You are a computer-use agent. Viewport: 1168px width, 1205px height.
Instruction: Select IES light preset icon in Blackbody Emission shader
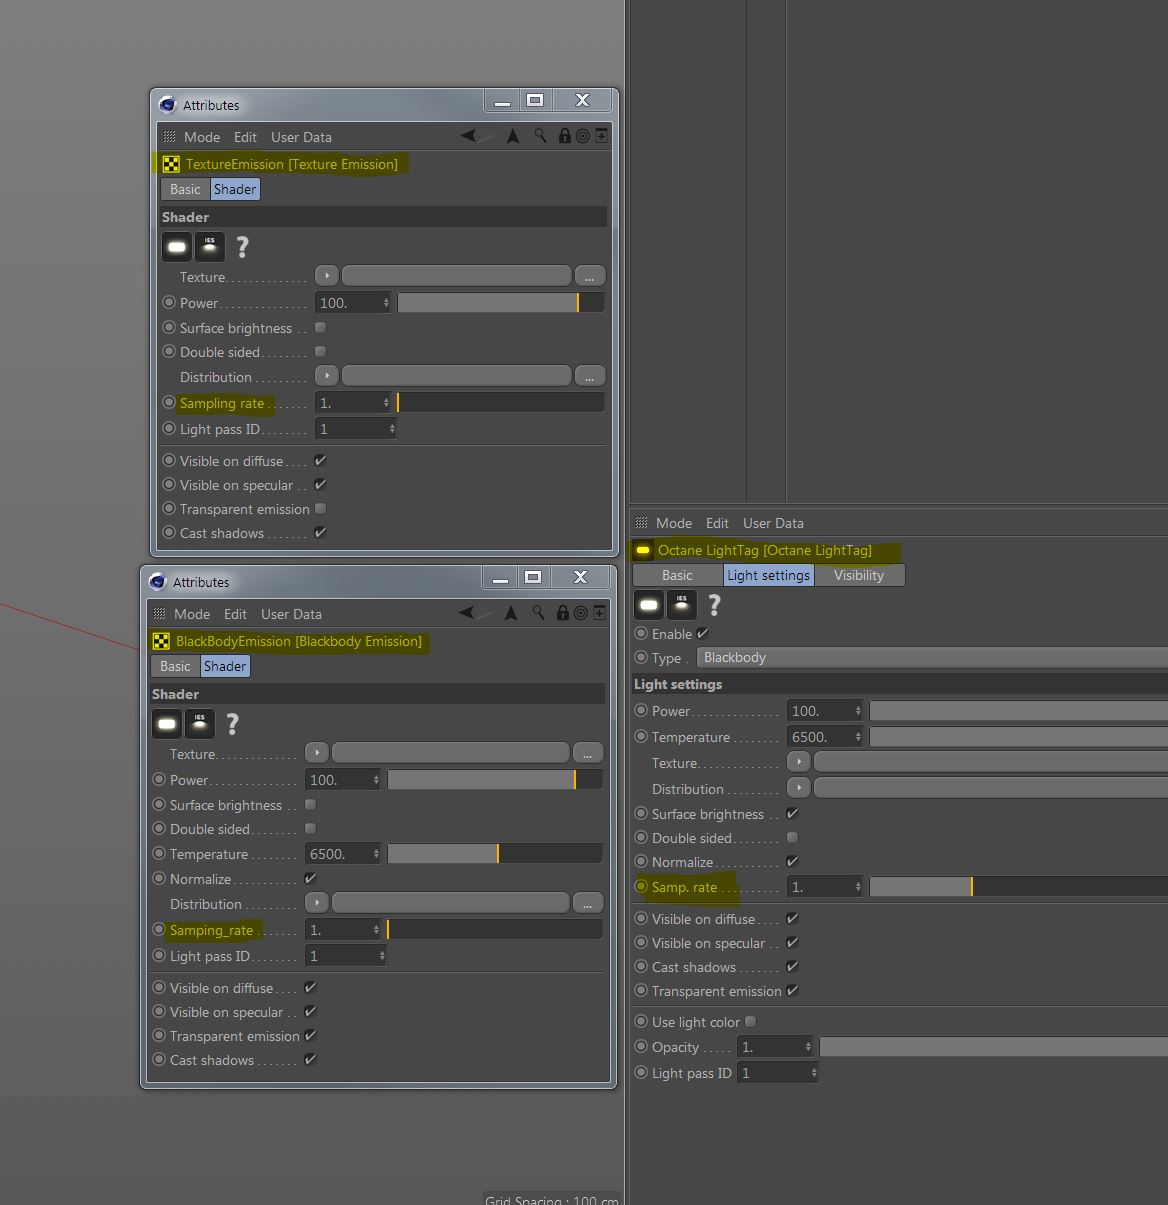click(200, 723)
